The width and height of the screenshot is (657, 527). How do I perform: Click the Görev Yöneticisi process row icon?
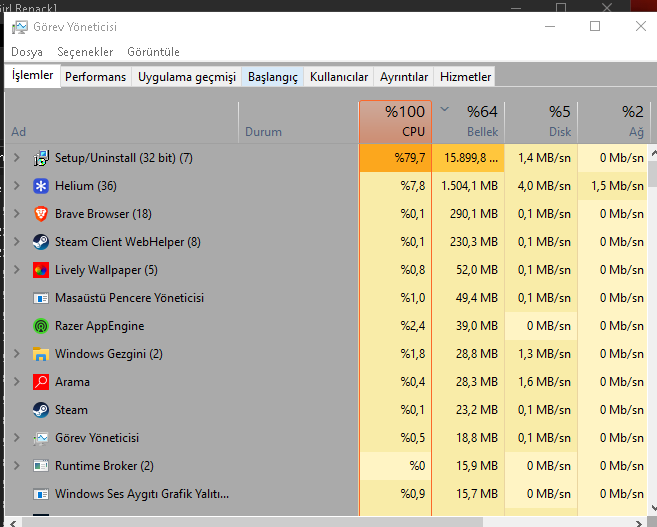pyautogui.click(x=41, y=438)
